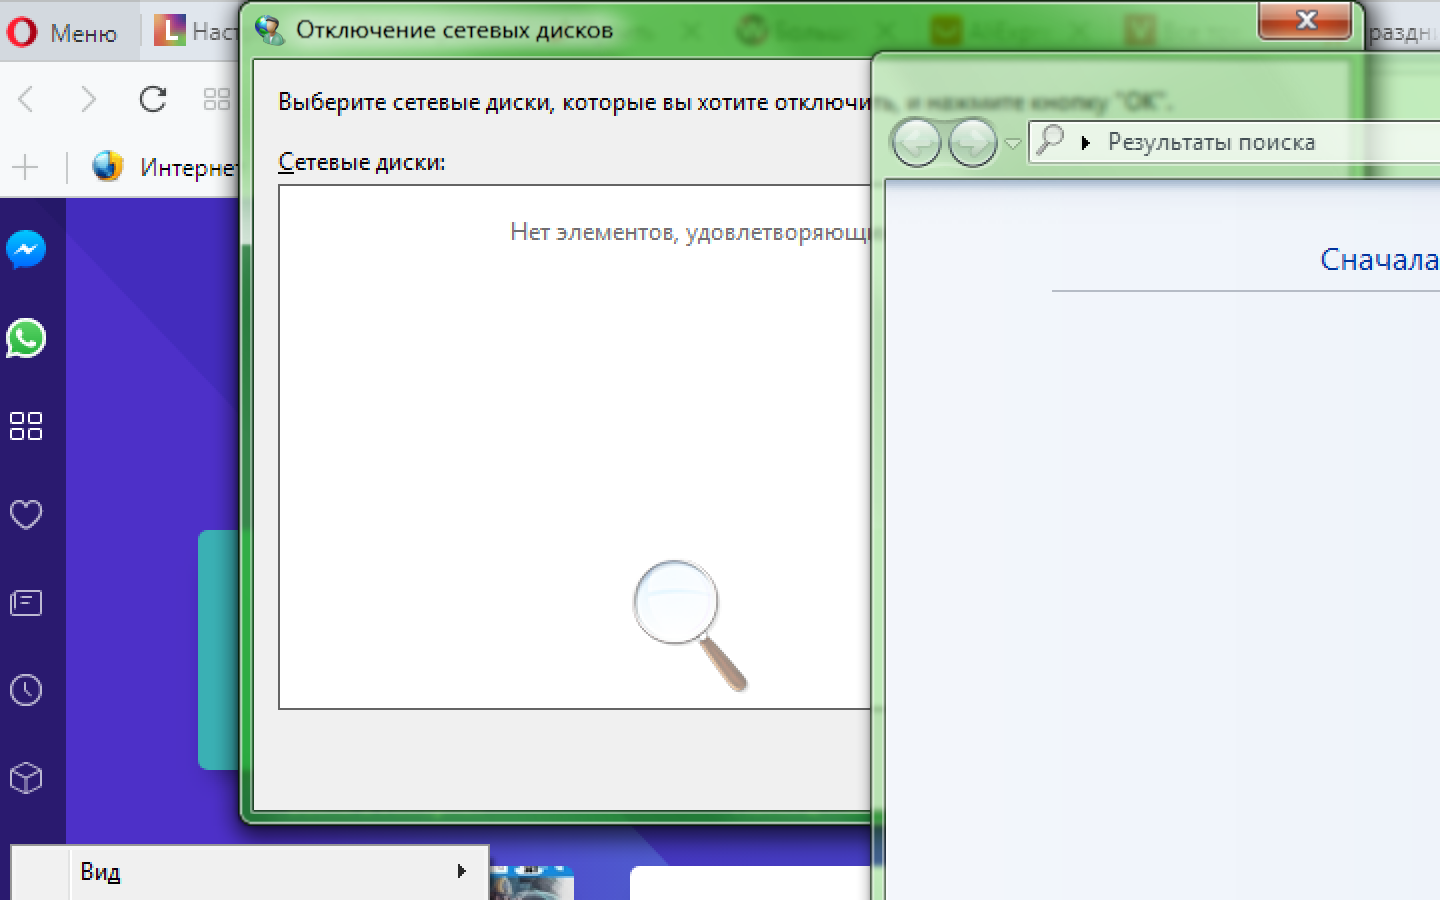Click the Explorer window's forward arrow
The width and height of the screenshot is (1440, 900).
(x=972, y=143)
